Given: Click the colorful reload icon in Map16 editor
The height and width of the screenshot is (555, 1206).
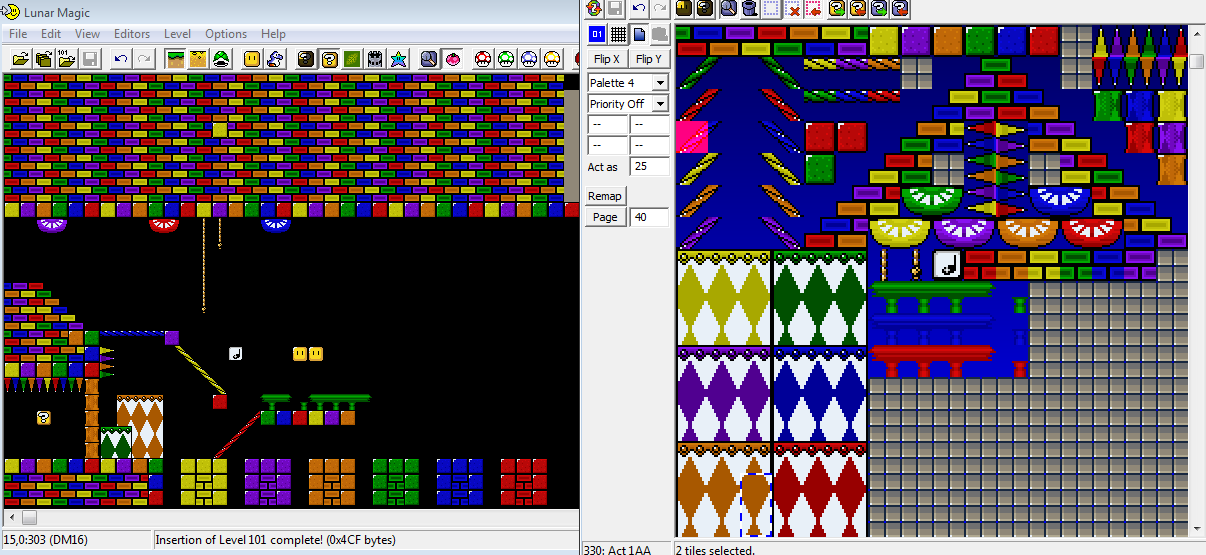Looking at the screenshot, I should coord(594,9).
